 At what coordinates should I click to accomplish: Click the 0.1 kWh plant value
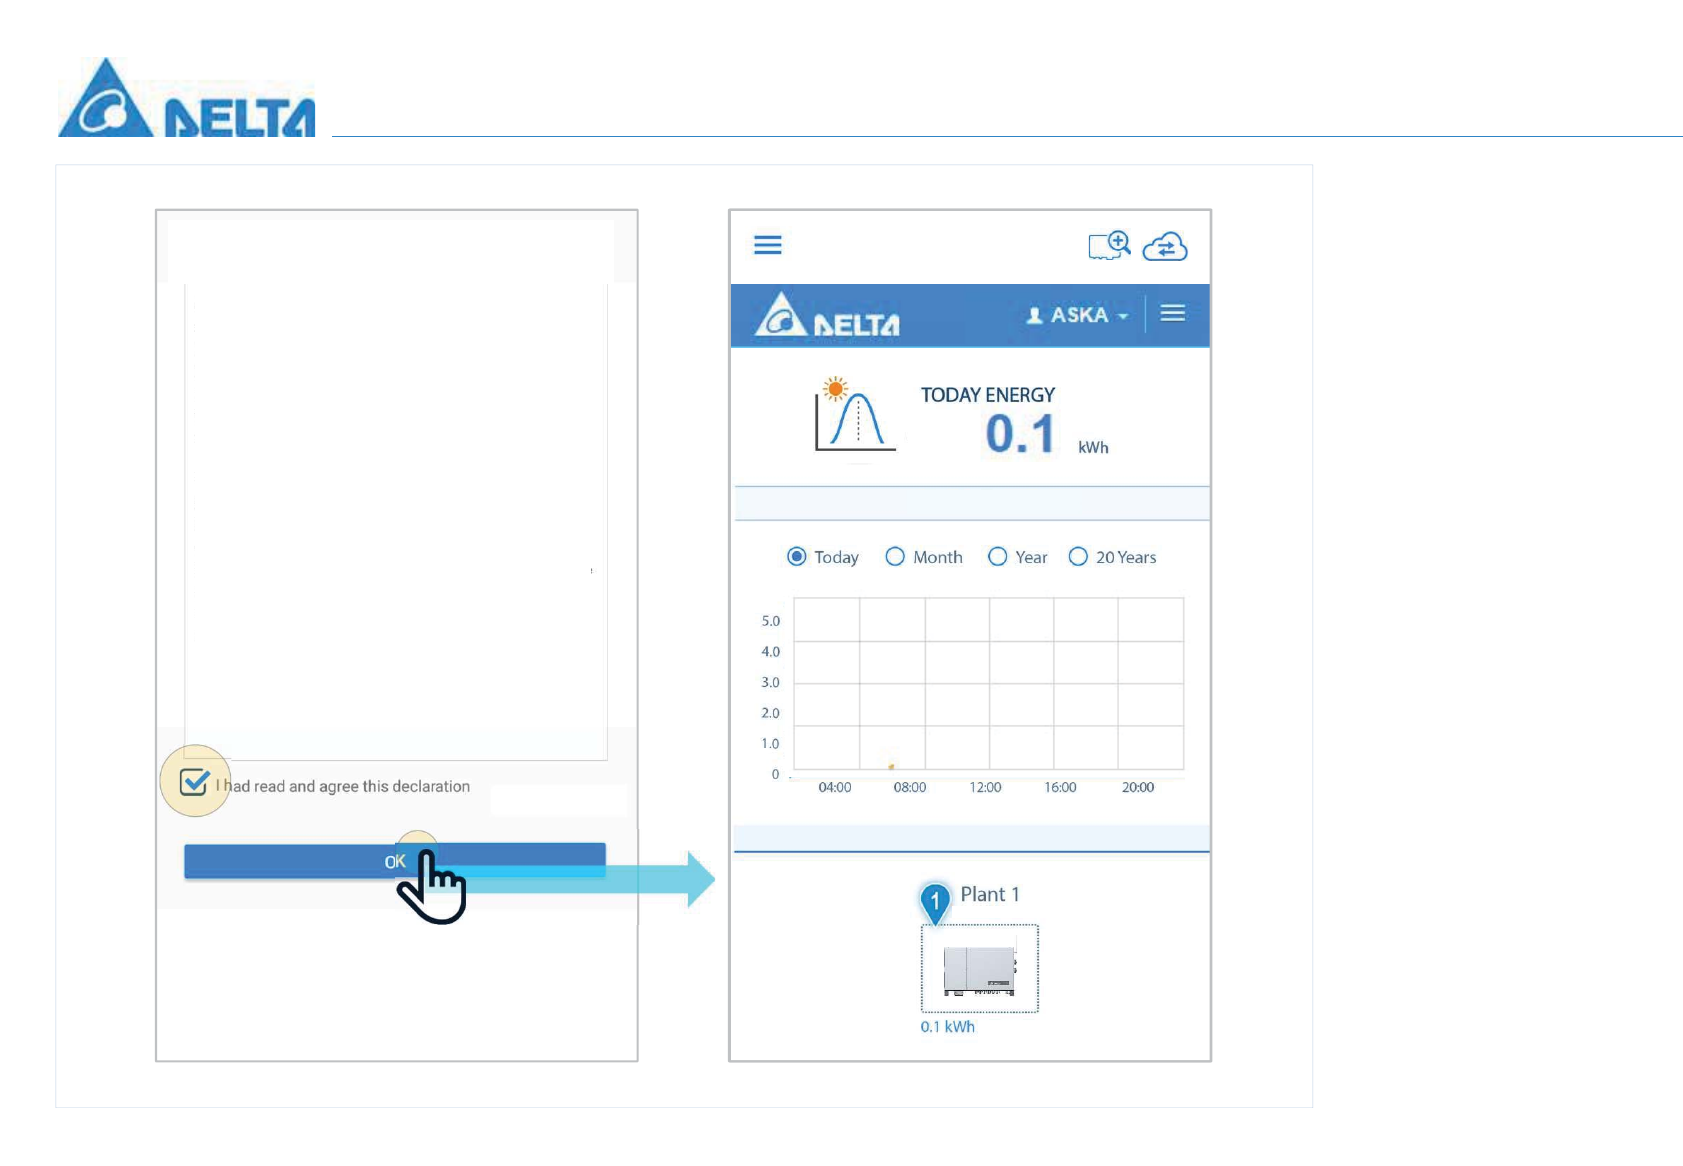(947, 1027)
